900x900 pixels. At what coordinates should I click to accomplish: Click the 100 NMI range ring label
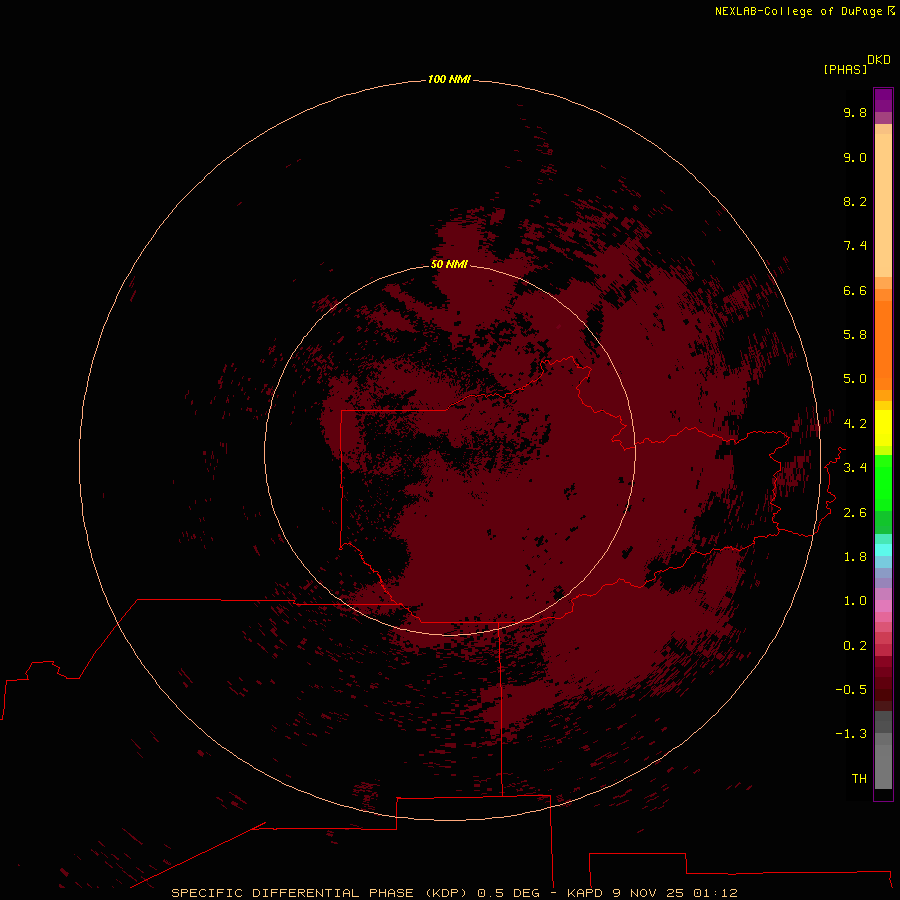coord(449,79)
